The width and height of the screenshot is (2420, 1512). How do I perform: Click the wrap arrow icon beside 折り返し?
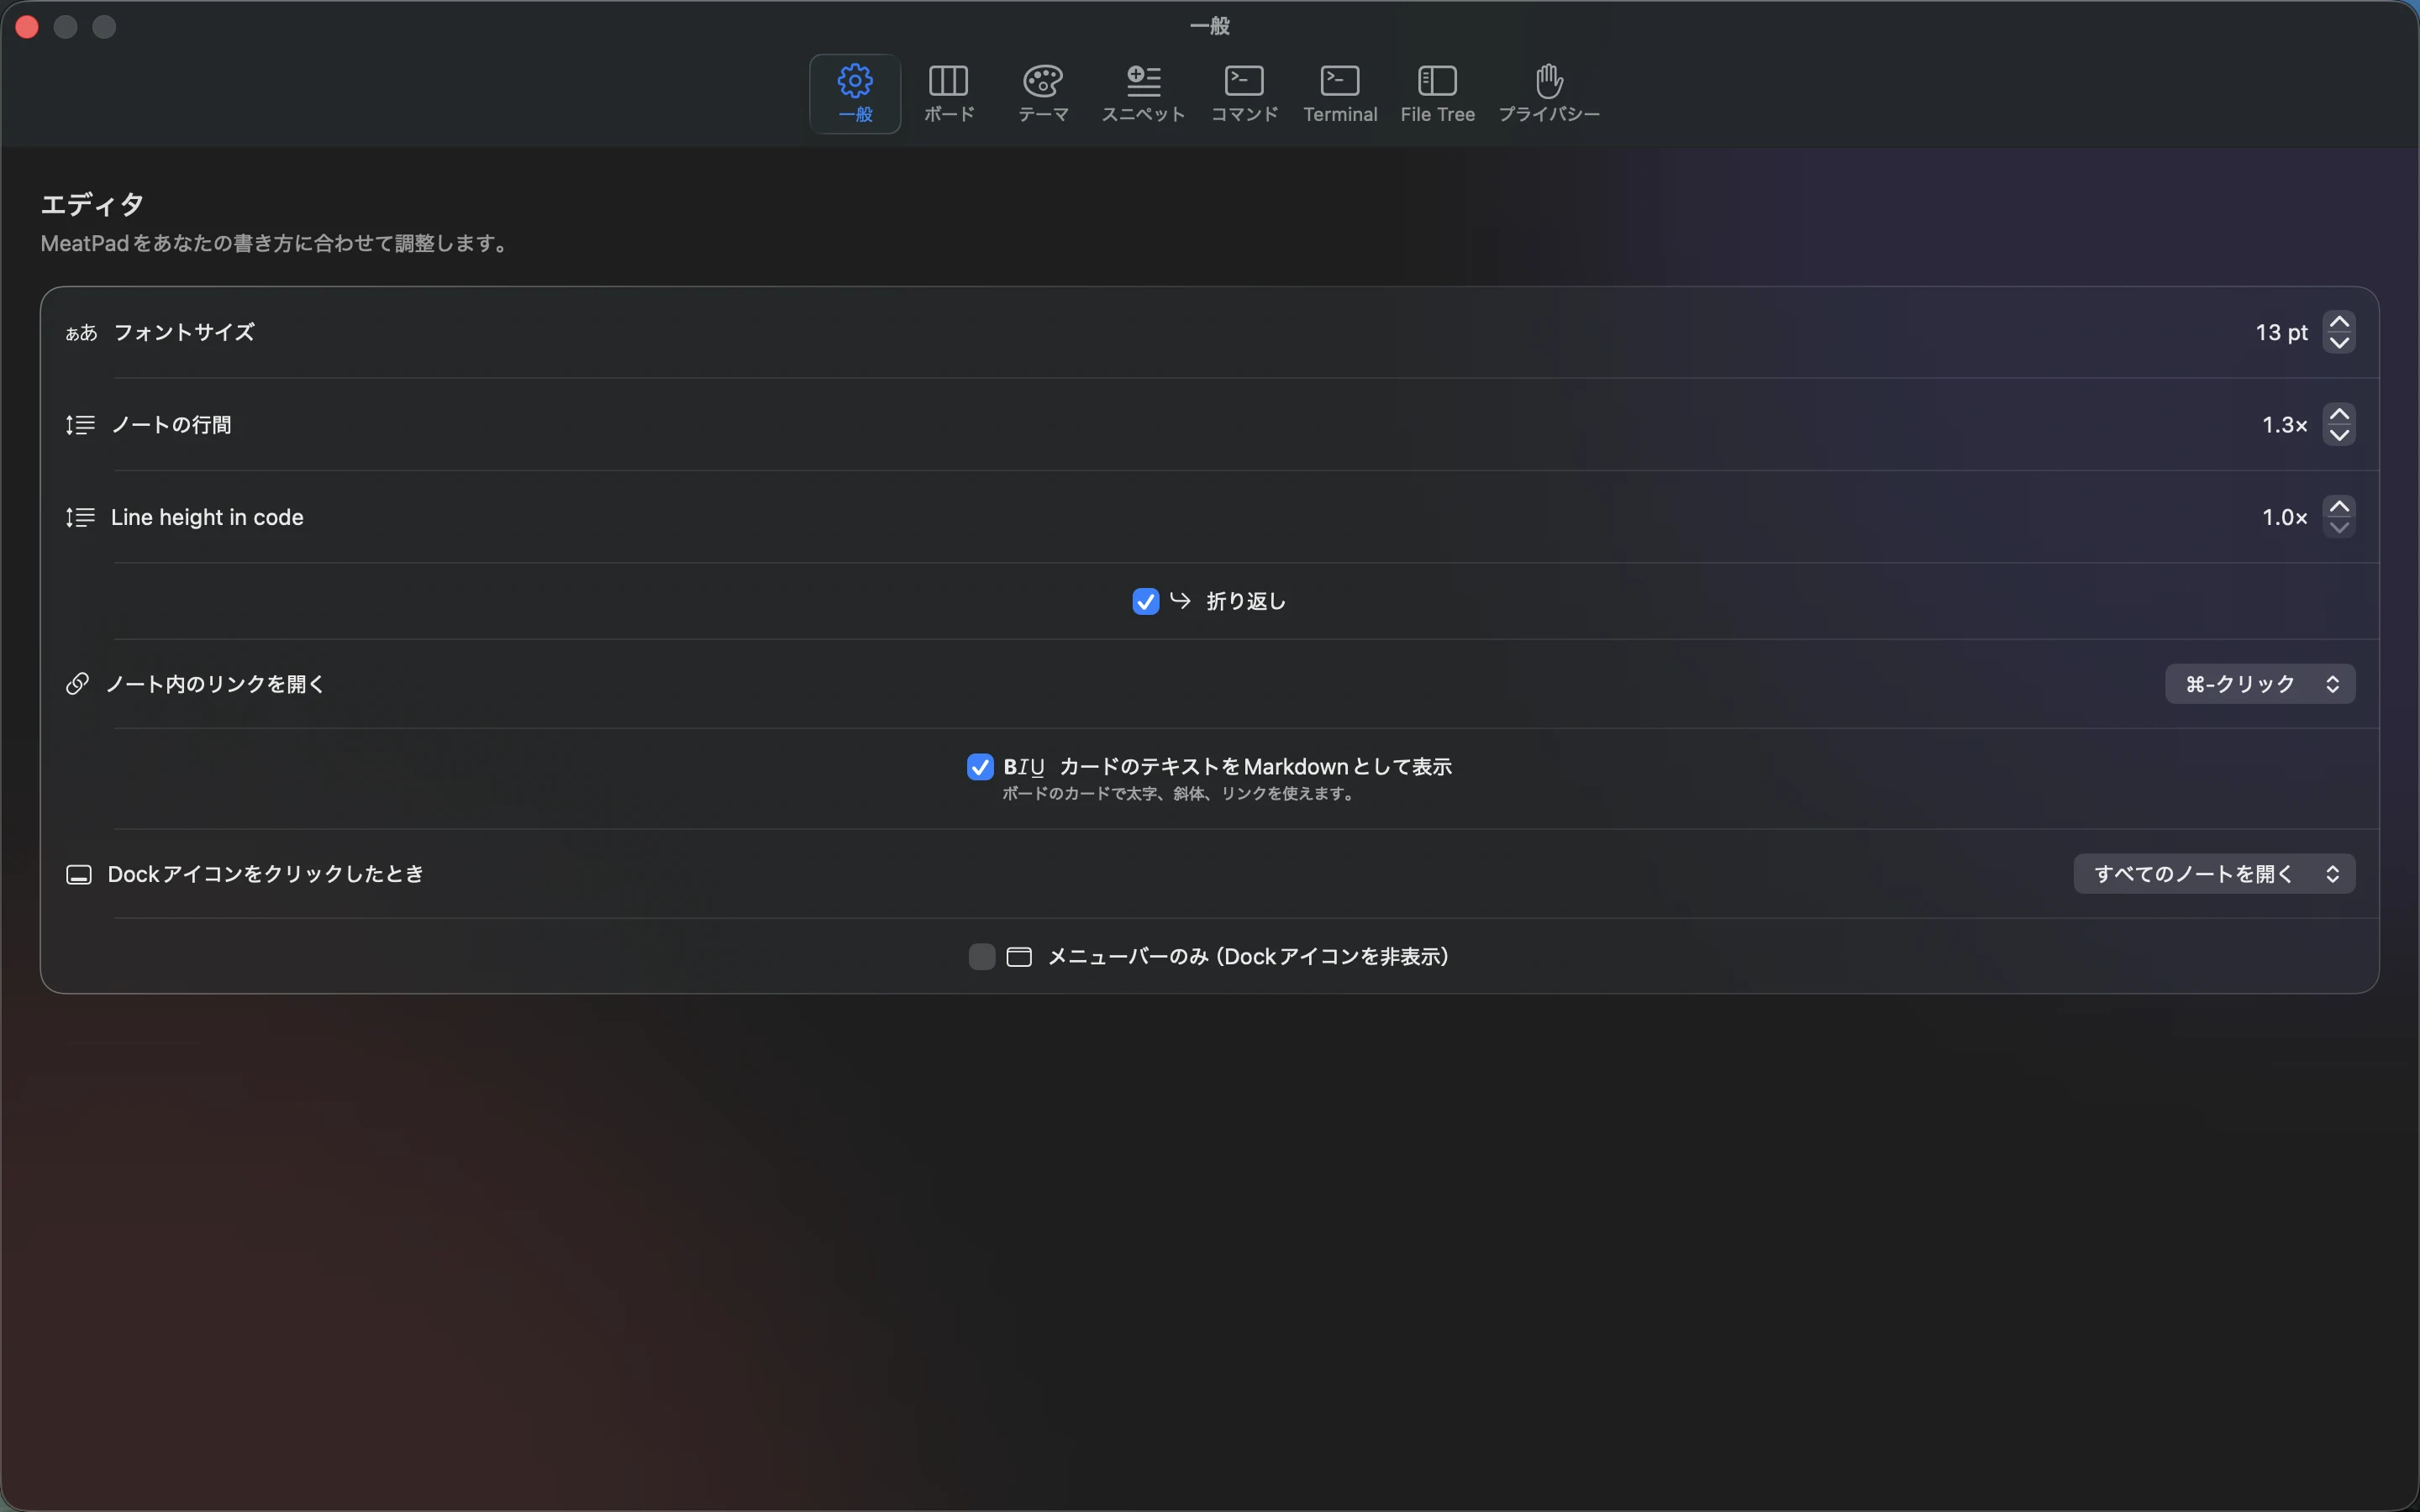tap(1180, 600)
